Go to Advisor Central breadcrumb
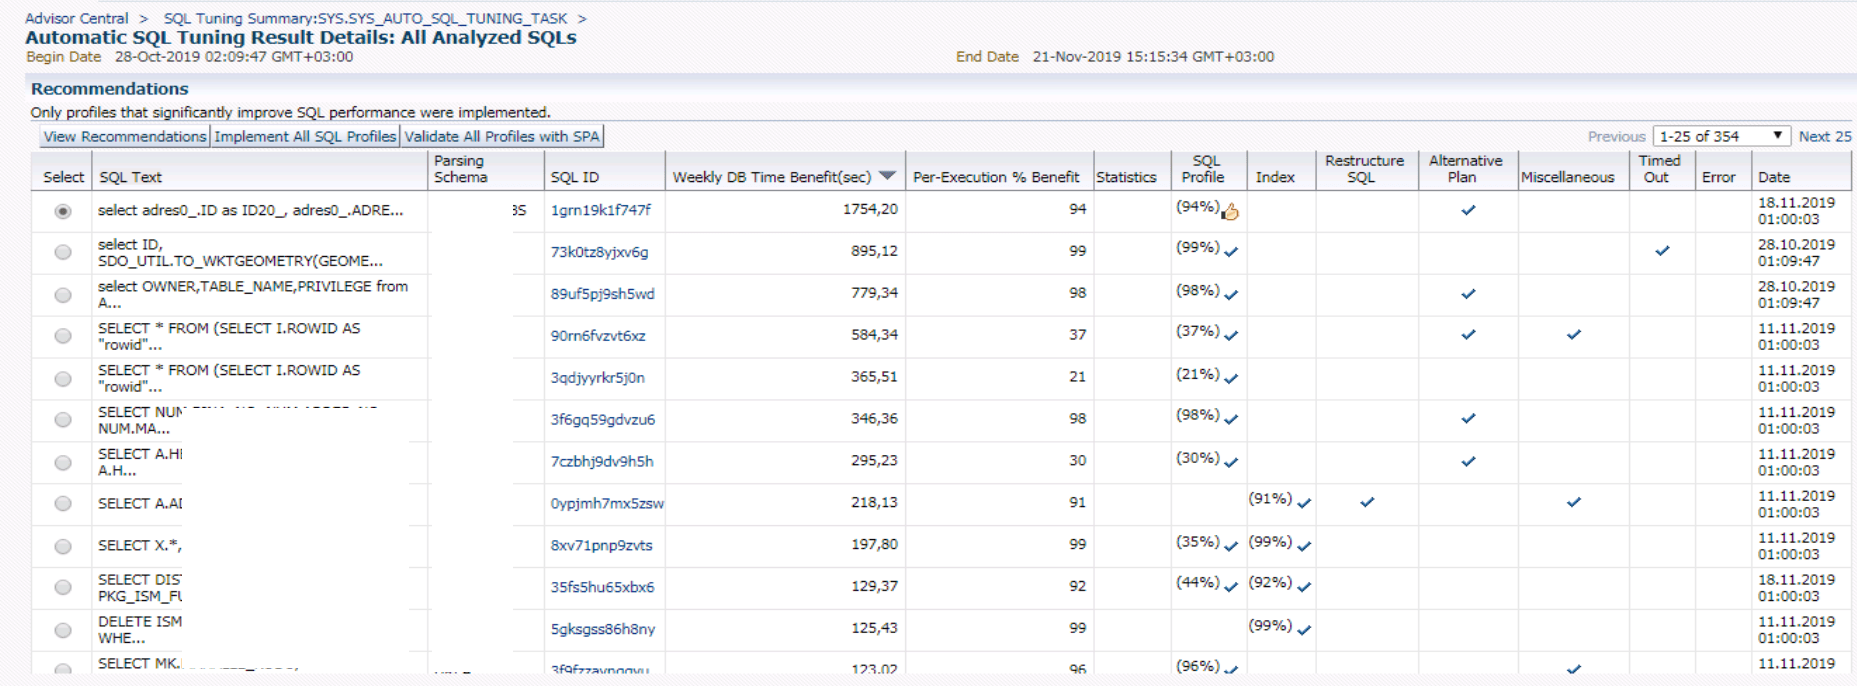The height and width of the screenshot is (686, 1857). click(x=77, y=18)
